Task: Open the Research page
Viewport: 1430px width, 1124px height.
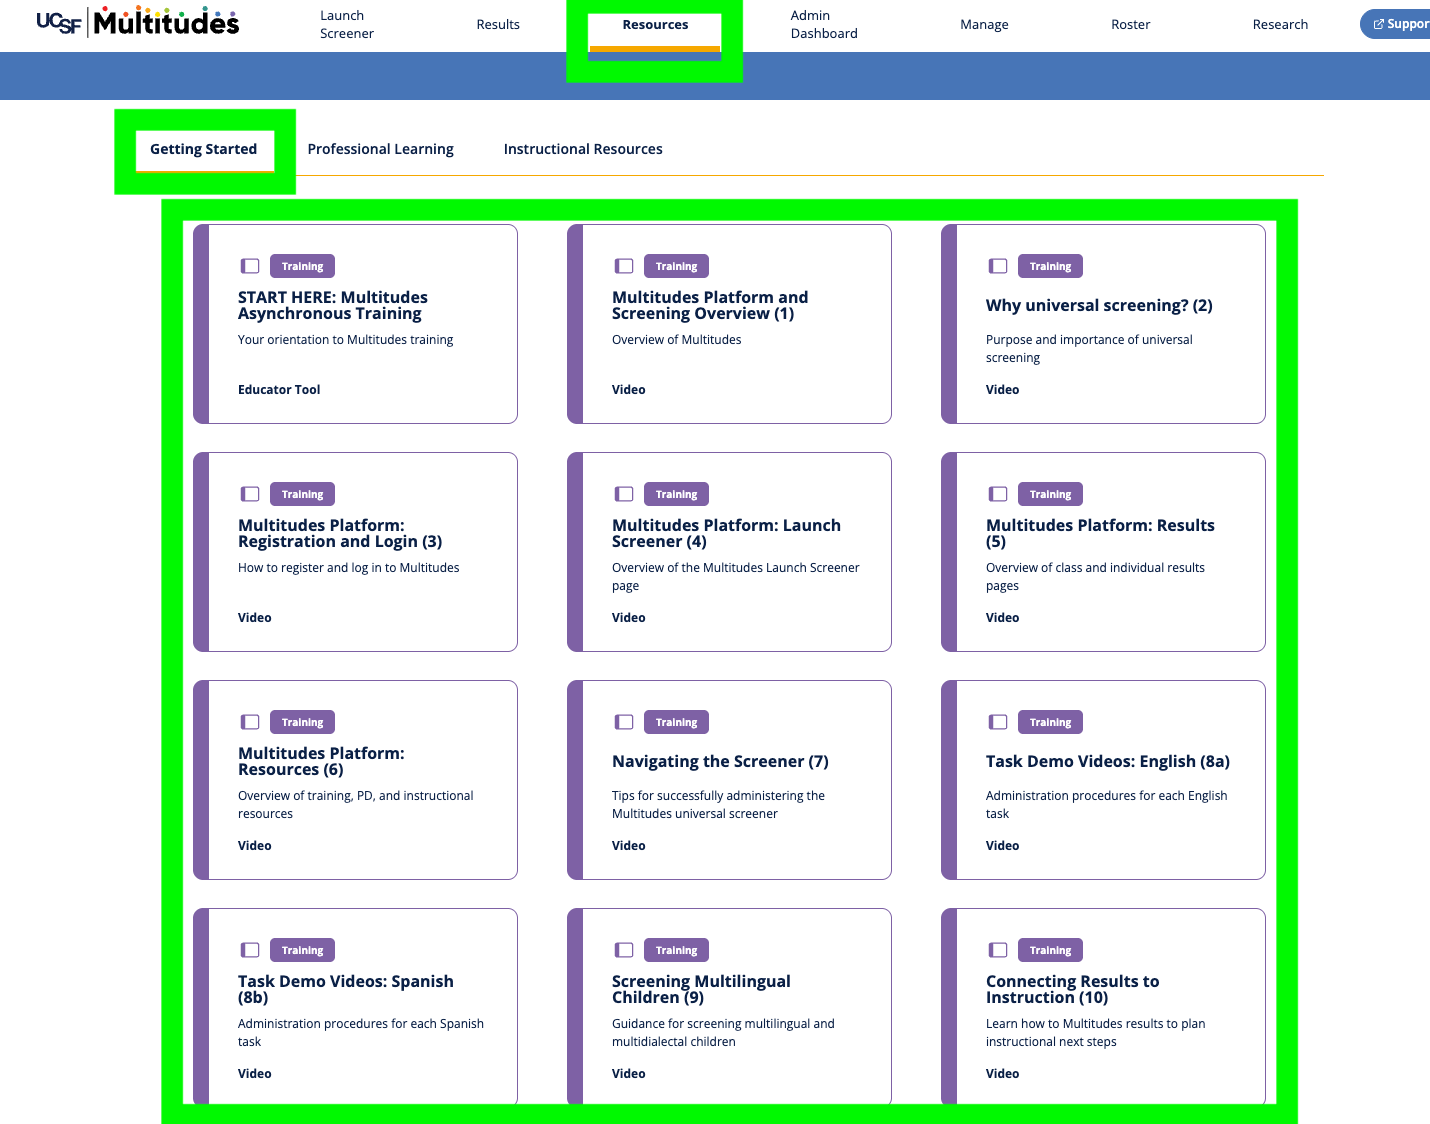Action: (x=1280, y=25)
